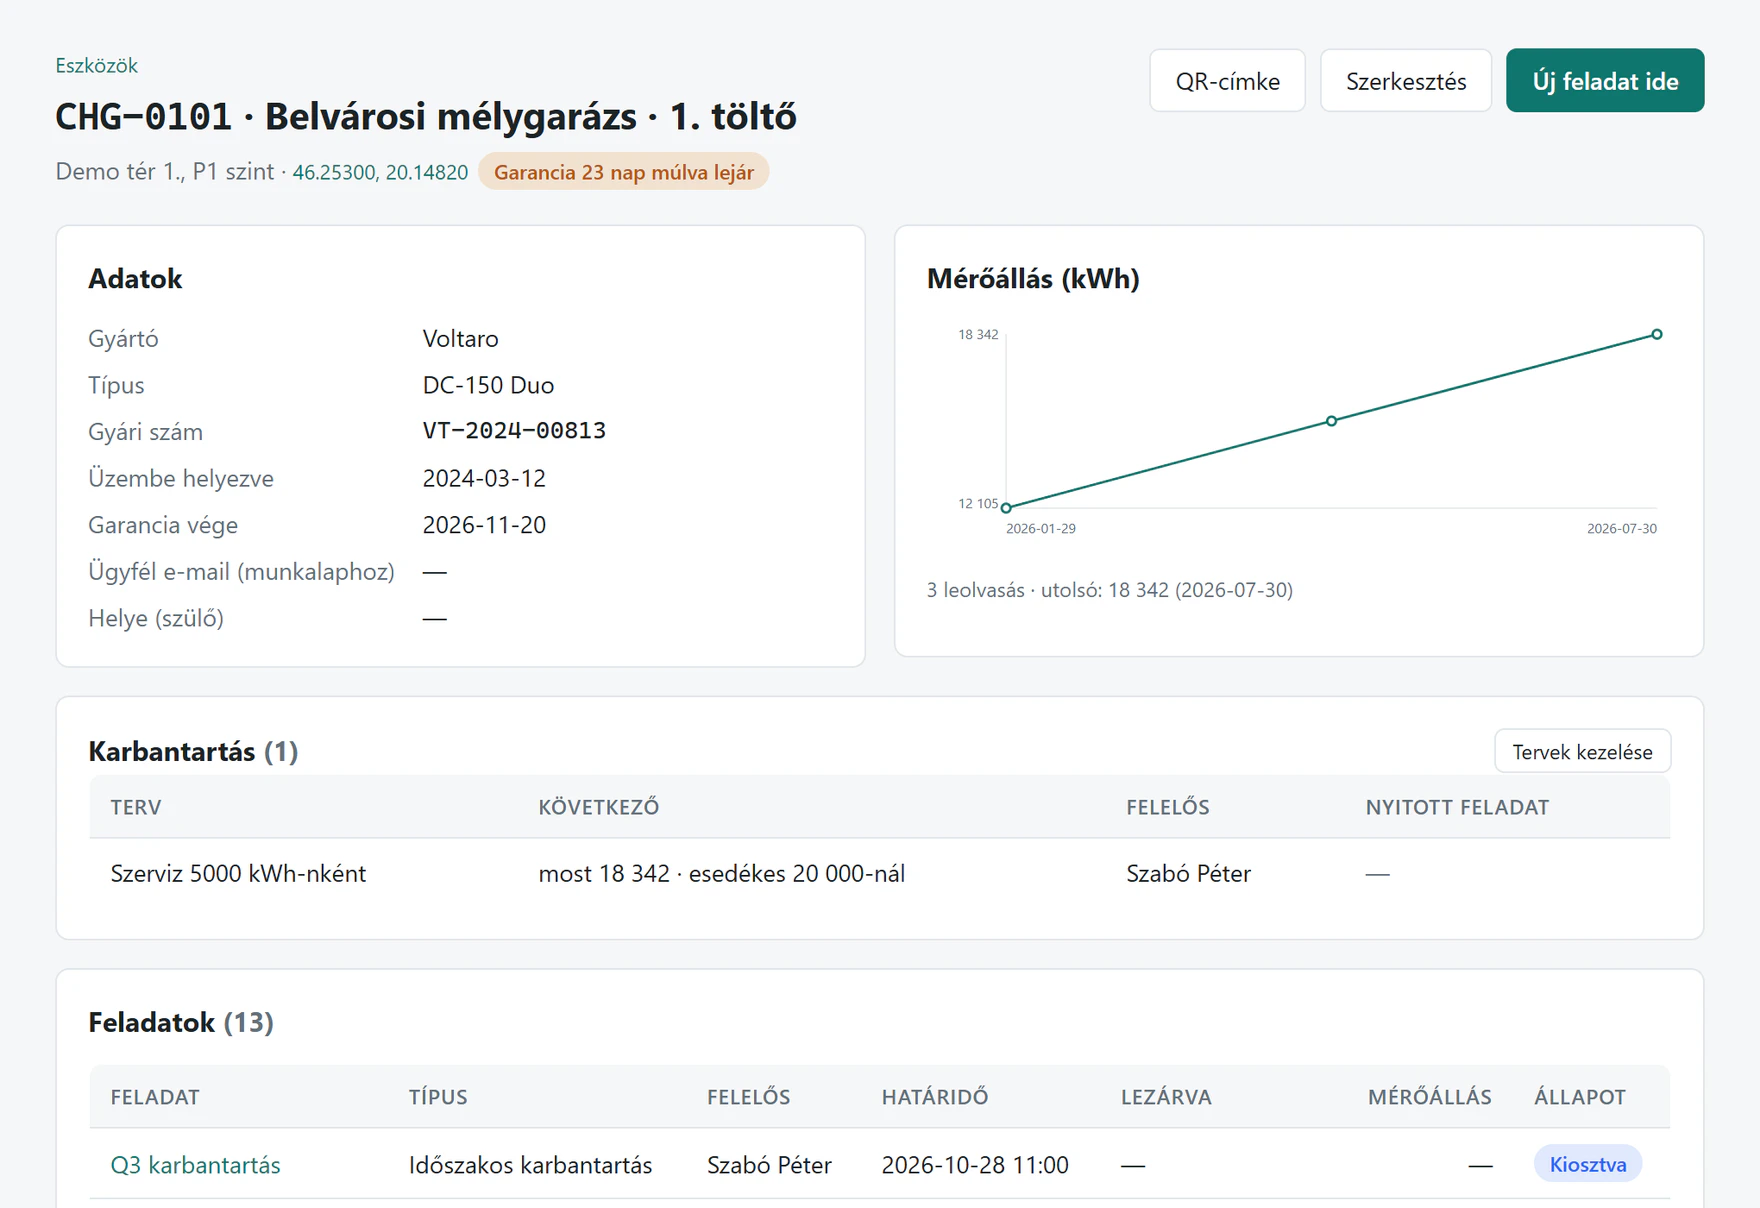
Task: Click Szabó Péter in the Karbantartás table
Action: [x=1188, y=873]
